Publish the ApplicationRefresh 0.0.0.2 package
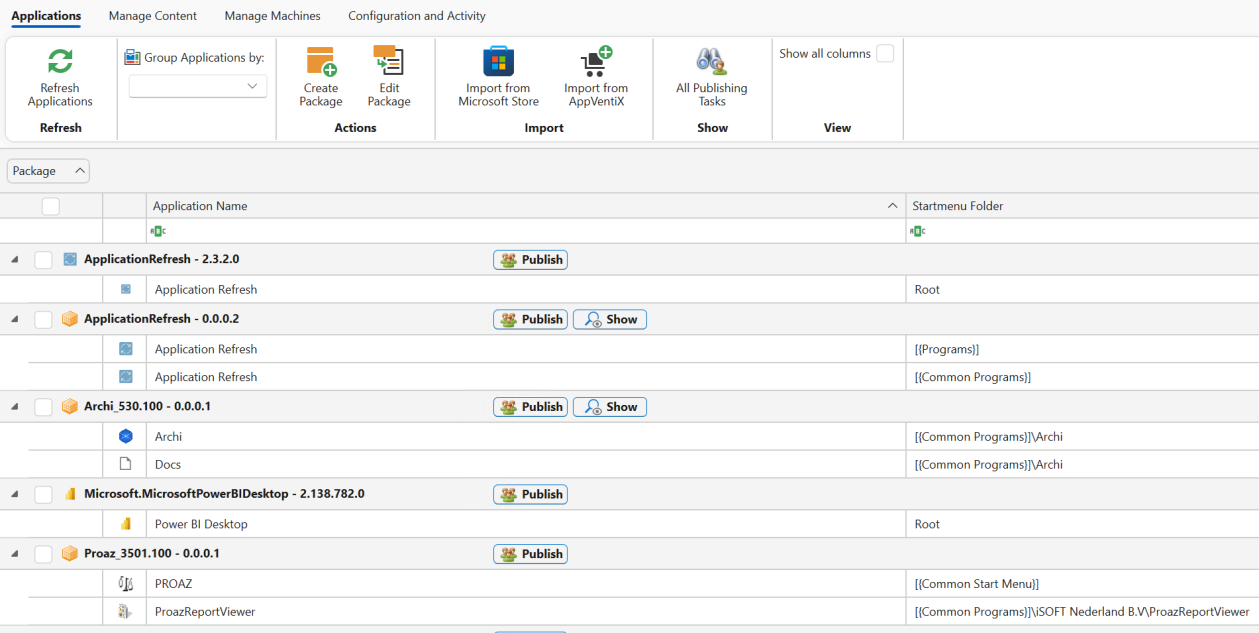The width and height of the screenshot is (1259, 633). click(x=530, y=320)
